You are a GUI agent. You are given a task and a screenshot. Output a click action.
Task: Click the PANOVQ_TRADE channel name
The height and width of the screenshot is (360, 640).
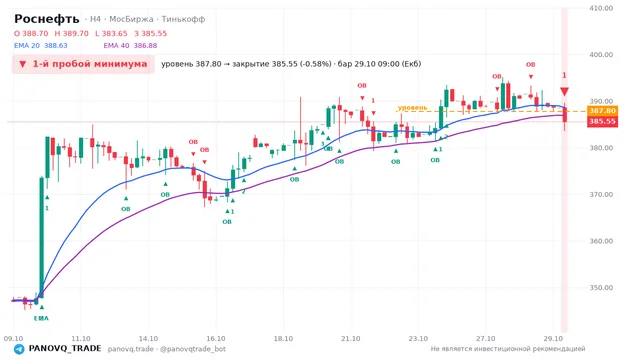pyautogui.click(x=65, y=349)
